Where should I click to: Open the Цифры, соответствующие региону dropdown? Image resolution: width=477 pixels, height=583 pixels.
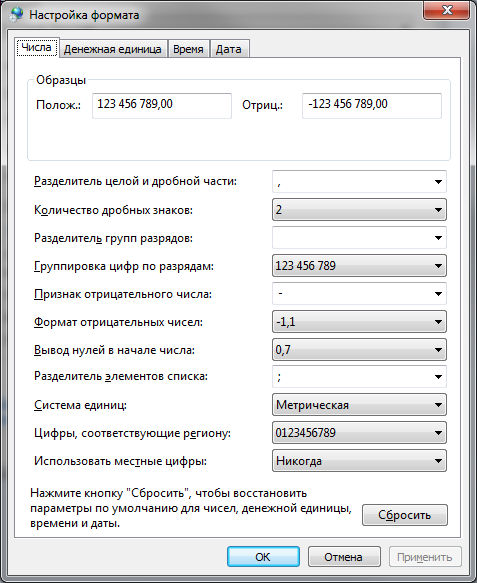click(x=359, y=432)
